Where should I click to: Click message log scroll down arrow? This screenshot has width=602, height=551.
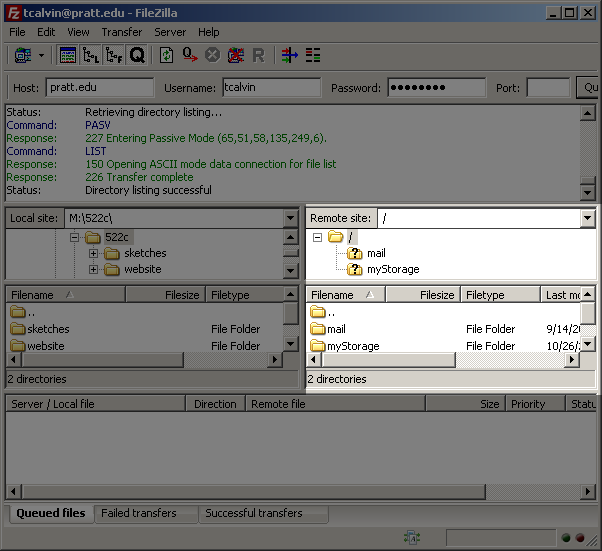(587, 193)
